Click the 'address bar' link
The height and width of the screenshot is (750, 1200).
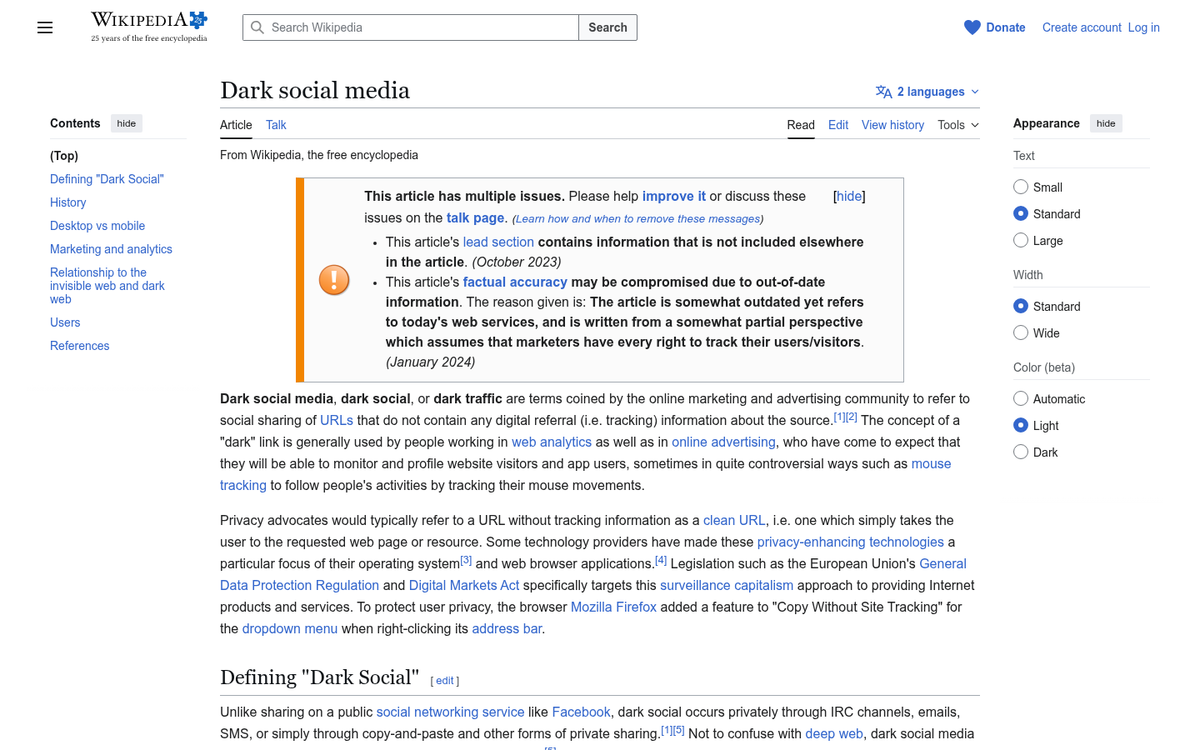click(507, 629)
